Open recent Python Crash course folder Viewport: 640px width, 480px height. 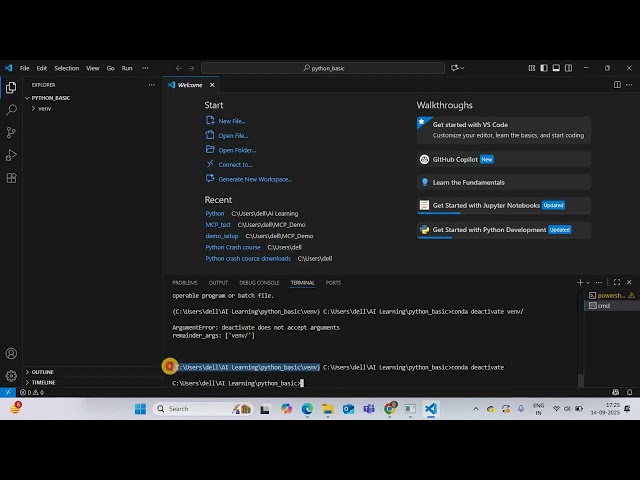tap(233, 247)
